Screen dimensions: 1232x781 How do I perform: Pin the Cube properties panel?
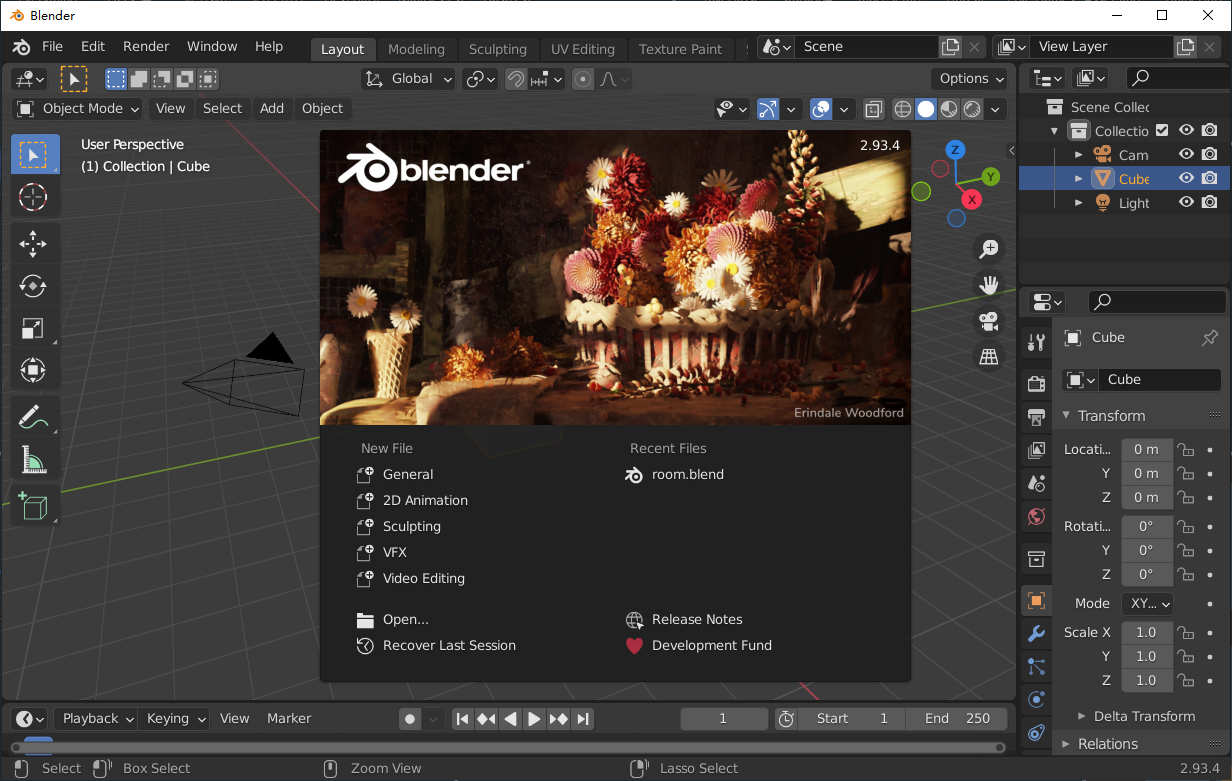1210,338
